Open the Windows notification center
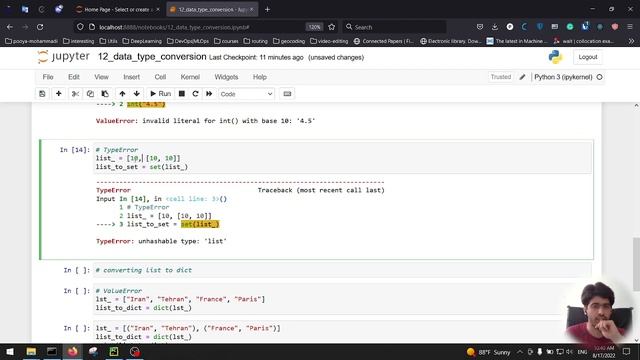The height and width of the screenshot is (360, 640). click(627, 352)
